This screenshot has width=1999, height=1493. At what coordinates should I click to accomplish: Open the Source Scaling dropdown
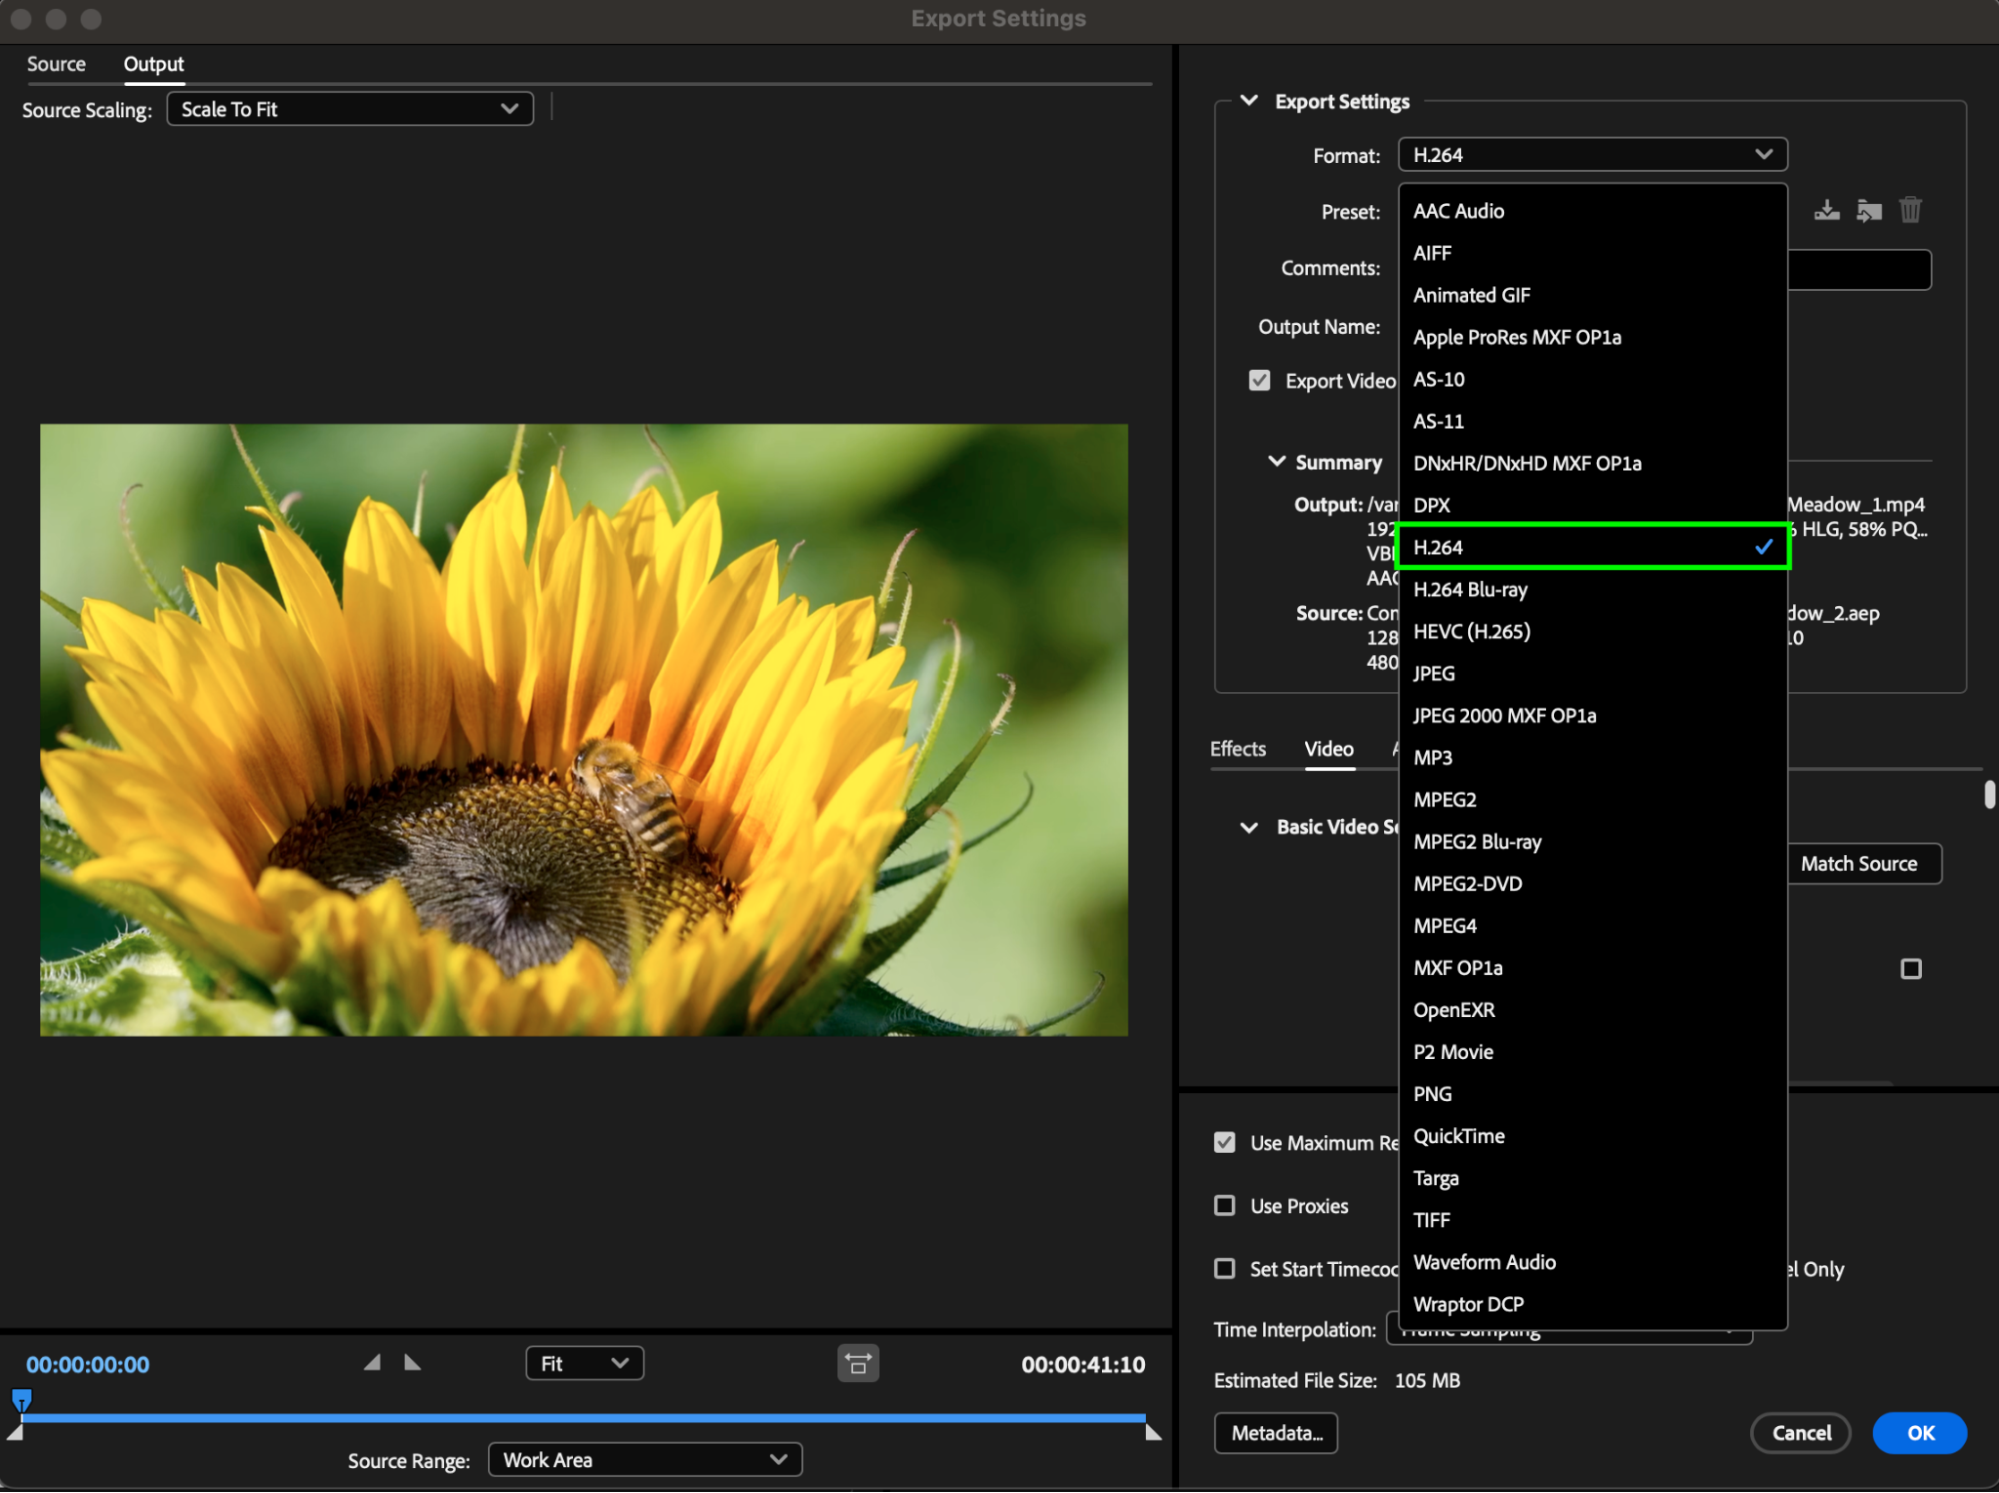[x=349, y=109]
